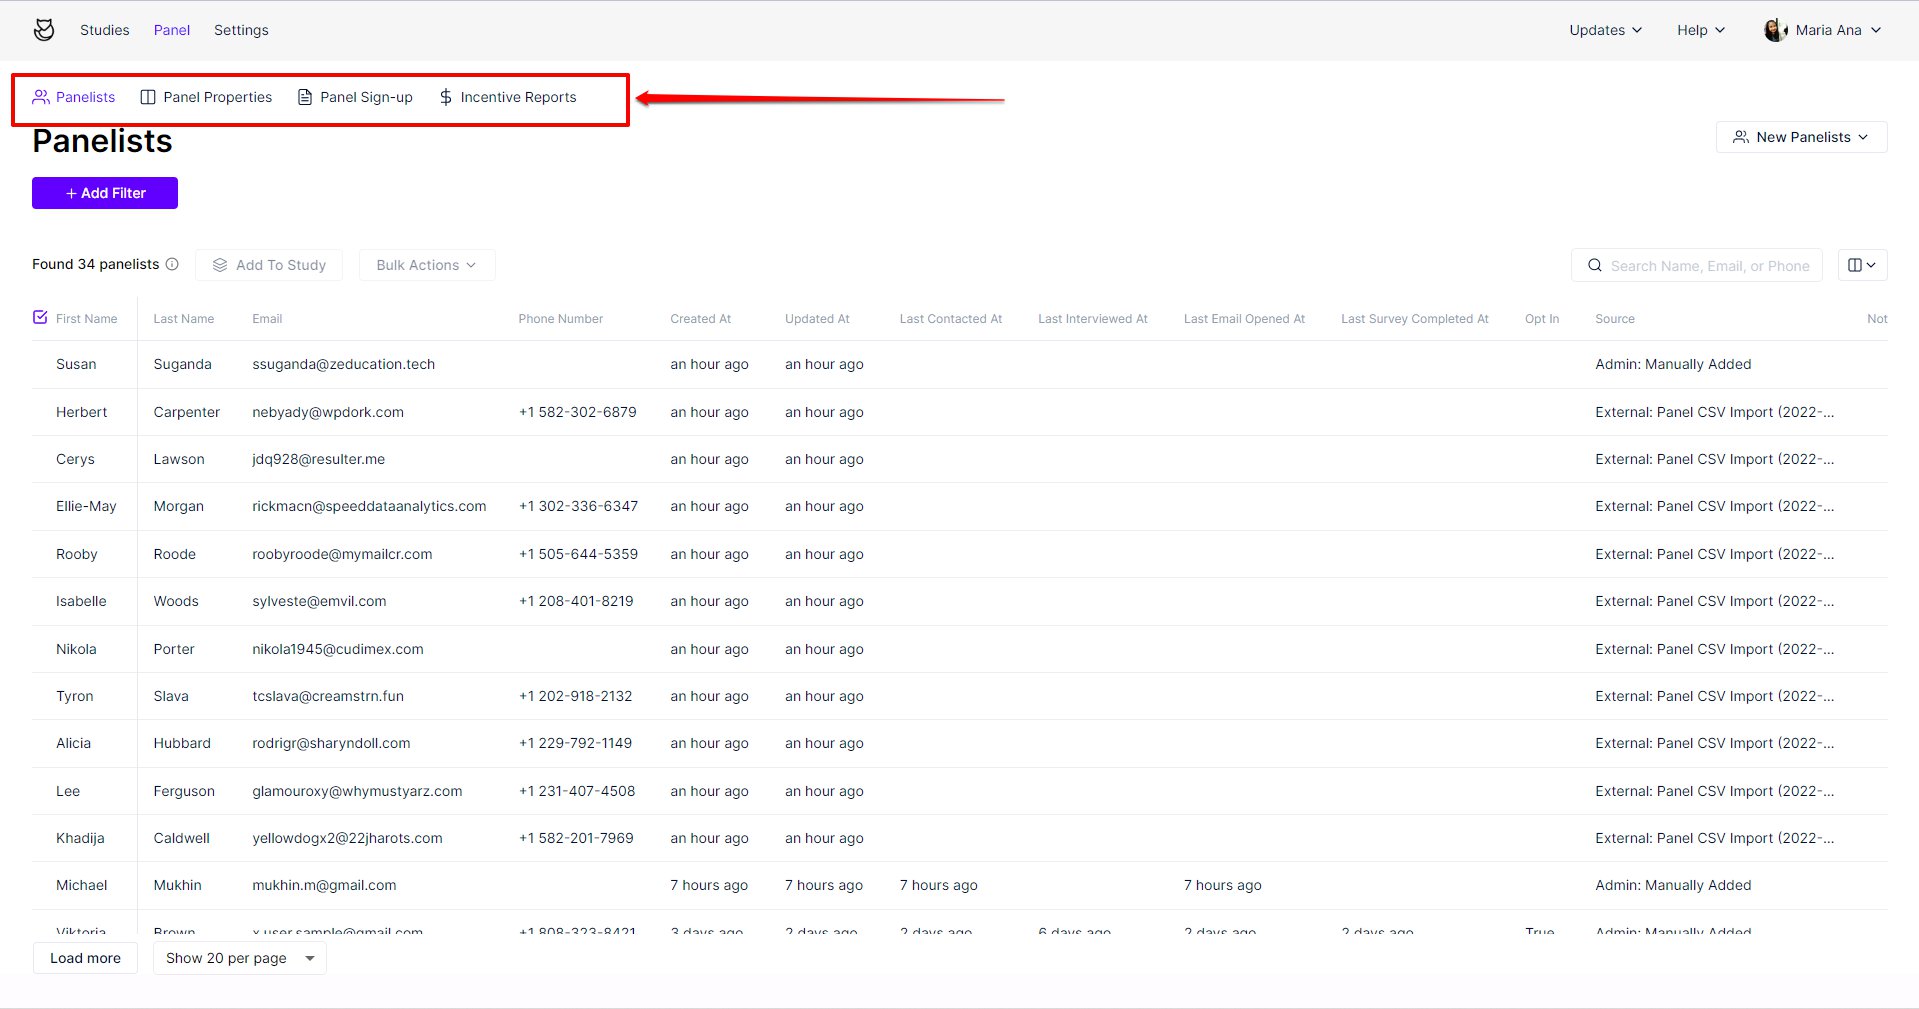This screenshot has width=1919, height=1009.
Task: Click the Panel Sign-up document icon
Action: (304, 97)
